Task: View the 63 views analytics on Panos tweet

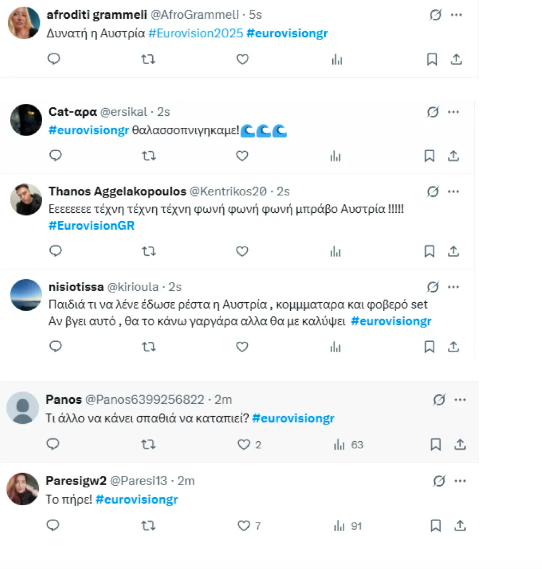Action: click(x=348, y=445)
